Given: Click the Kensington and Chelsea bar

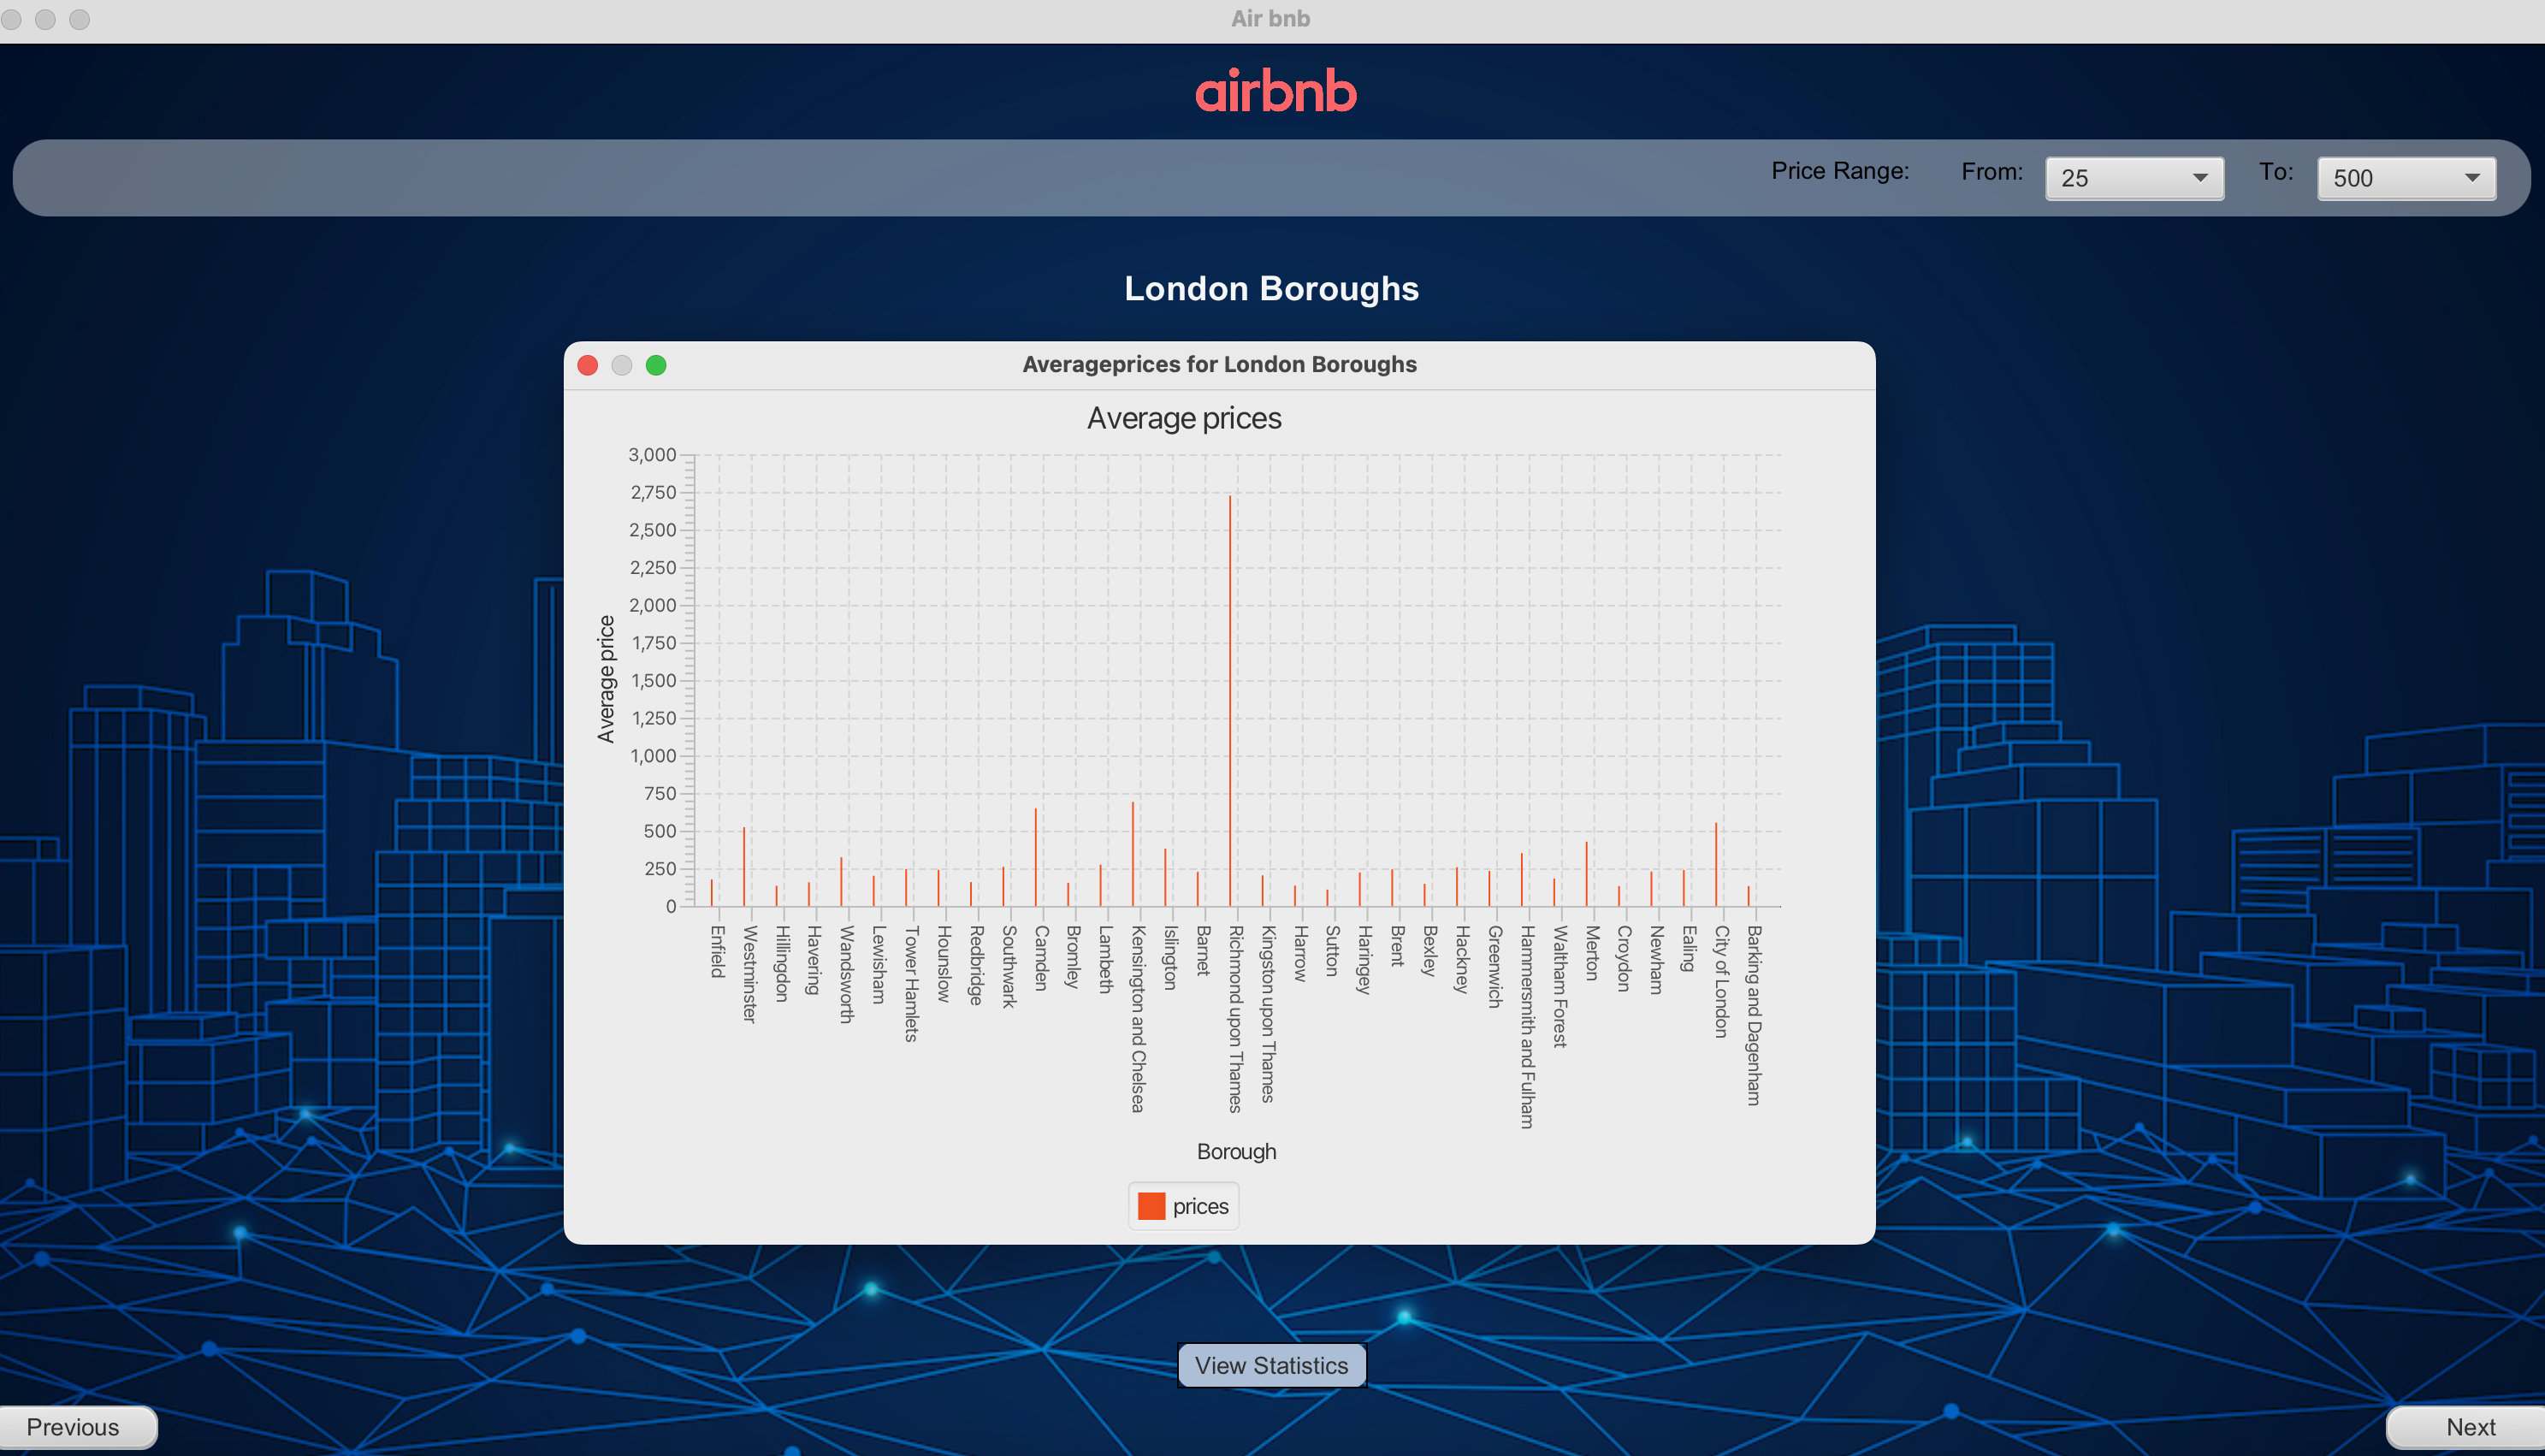Looking at the screenshot, I should click(x=1133, y=855).
